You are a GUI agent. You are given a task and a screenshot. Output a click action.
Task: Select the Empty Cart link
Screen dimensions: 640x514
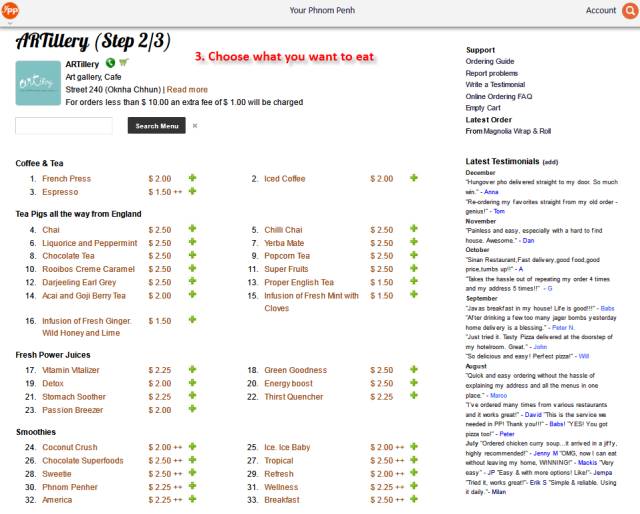click(x=483, y=107)
